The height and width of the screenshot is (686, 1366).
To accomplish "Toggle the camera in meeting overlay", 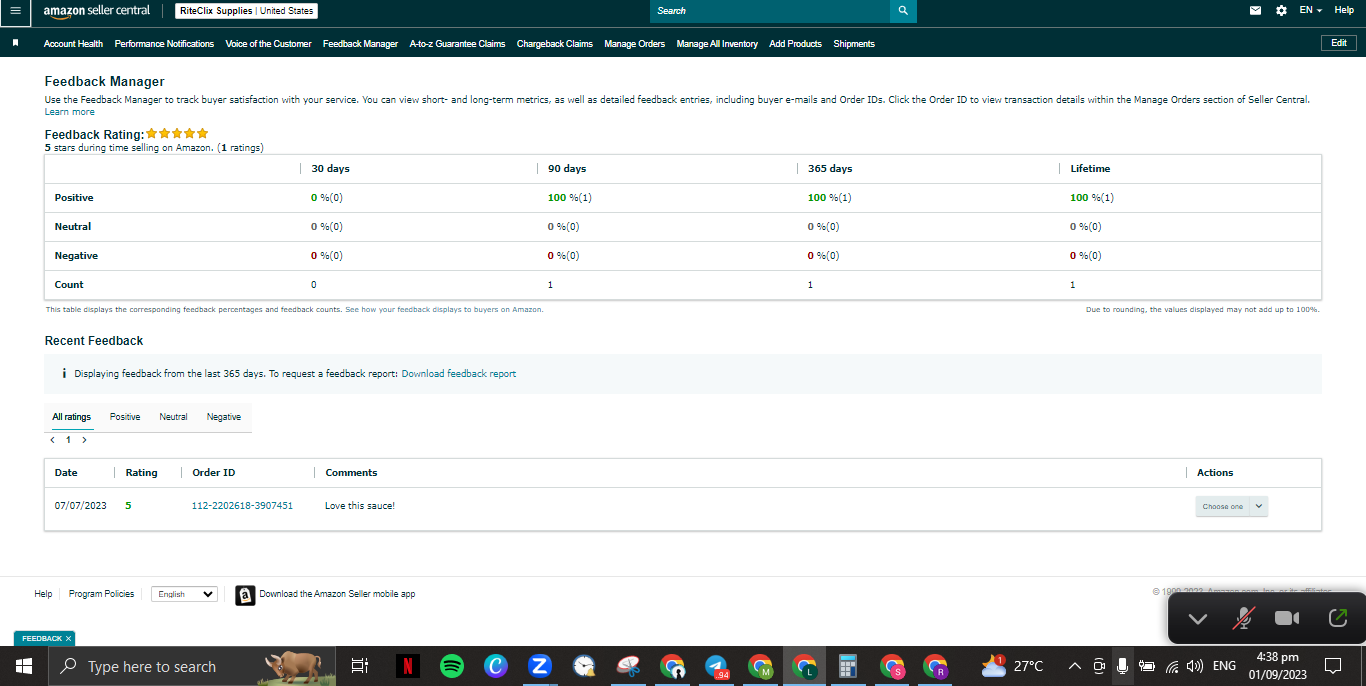I will pyautogui.click(x=1287, y=619).
